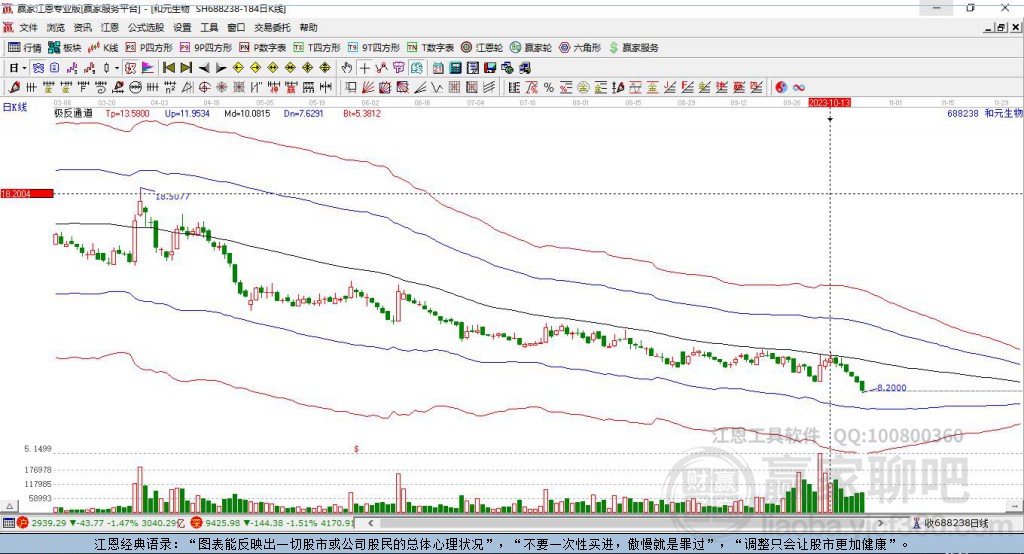Save with the floppy disk icon

click(x=490, y=68)
